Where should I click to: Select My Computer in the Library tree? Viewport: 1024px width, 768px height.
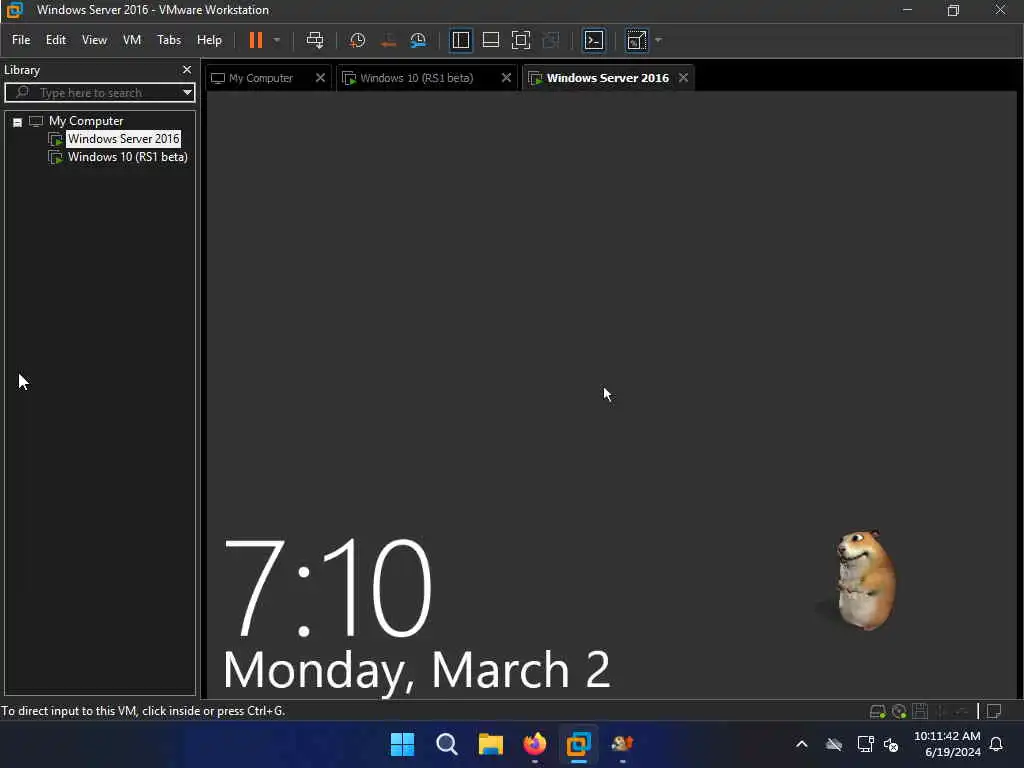pos(86,121)
